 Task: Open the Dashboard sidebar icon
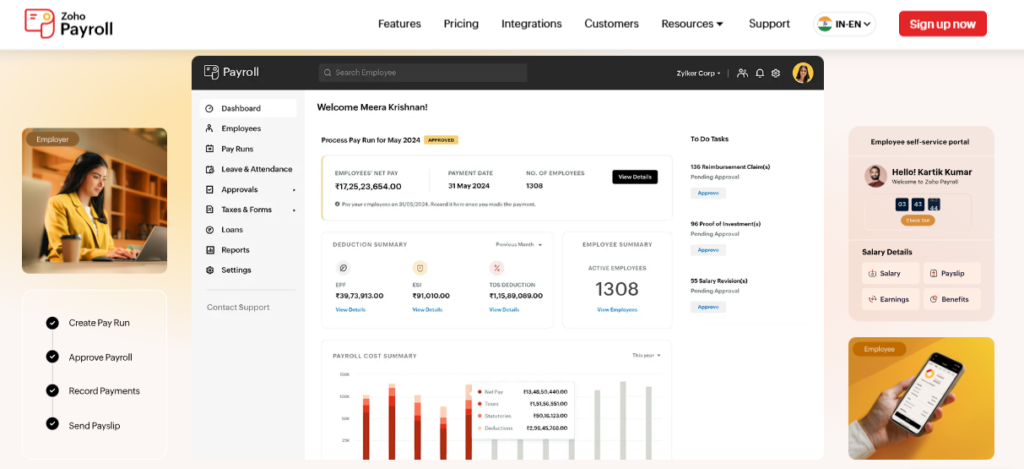point(209,108)
